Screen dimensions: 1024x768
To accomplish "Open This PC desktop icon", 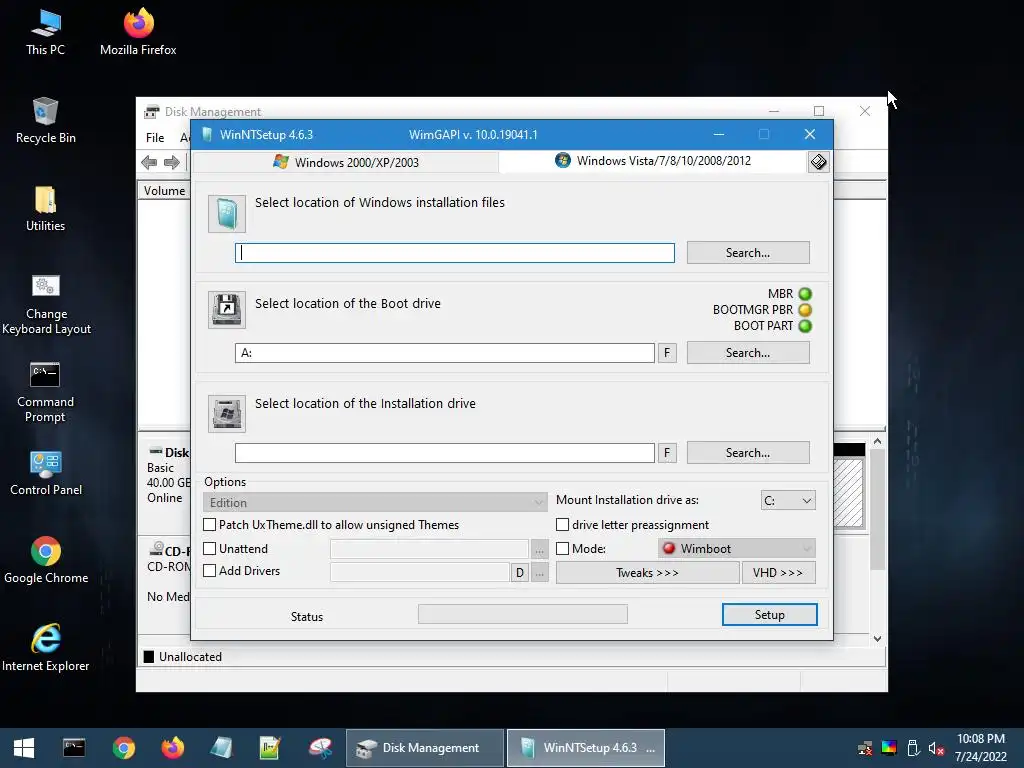I will 45,33.
